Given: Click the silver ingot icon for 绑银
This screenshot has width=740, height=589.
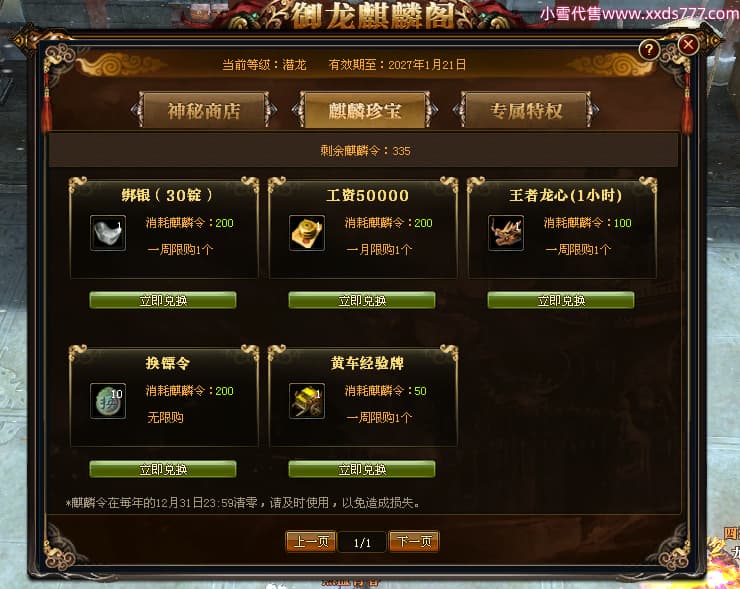Looking at the screenshot, I should [108, 233].
